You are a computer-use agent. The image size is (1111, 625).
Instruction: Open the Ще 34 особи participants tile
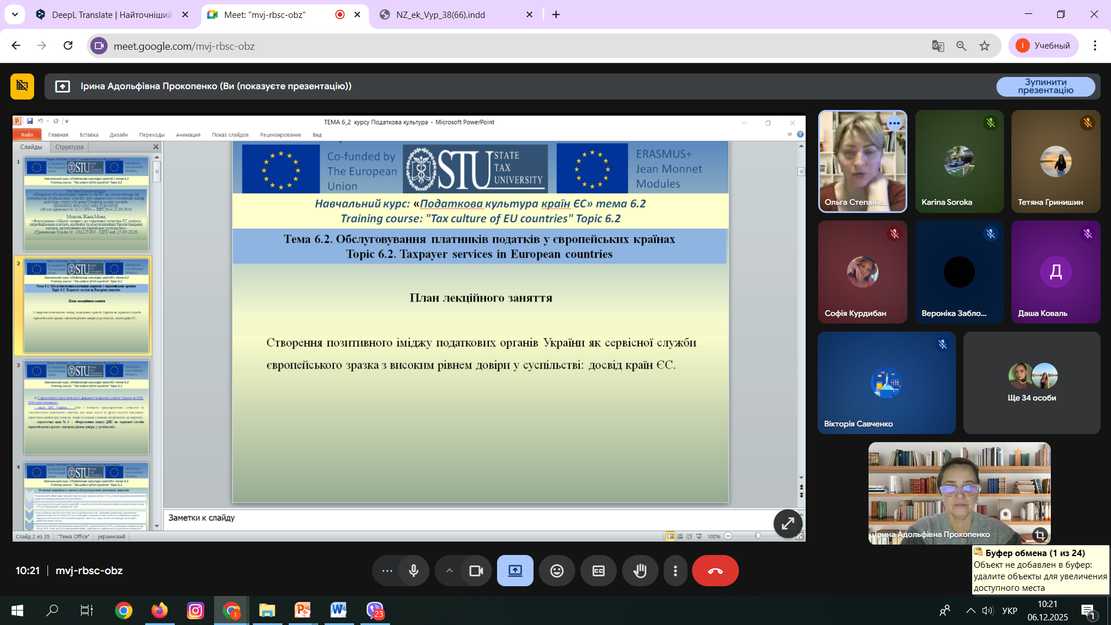(x=1032, y=382)
